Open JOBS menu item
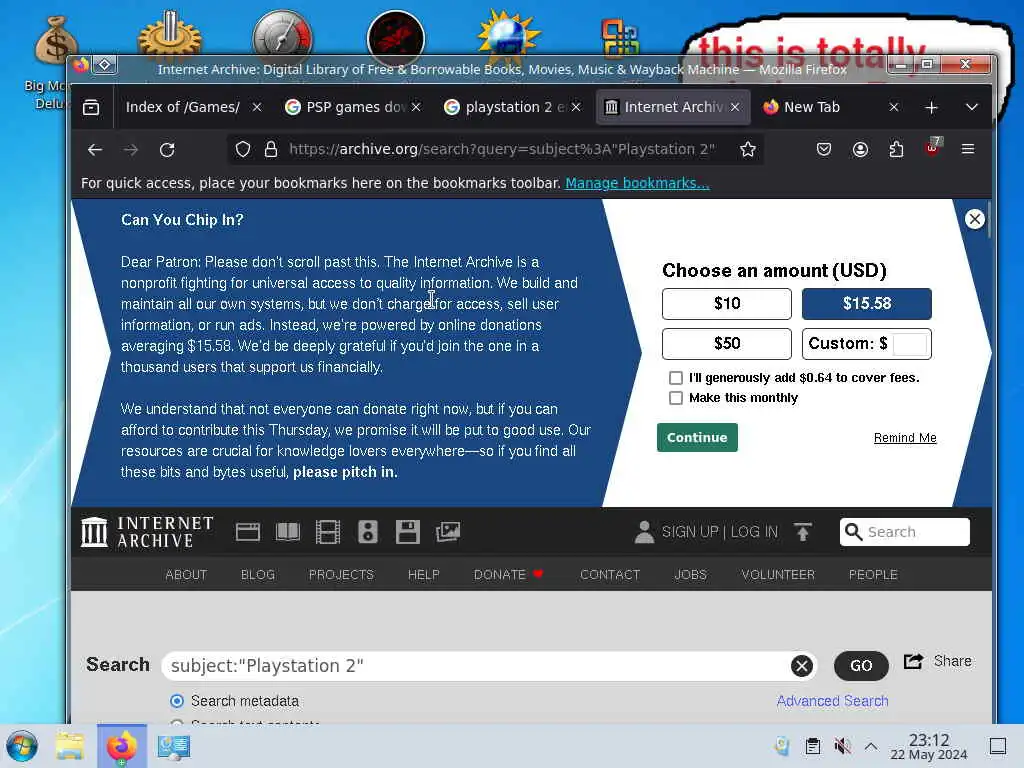Viewport: 1024px width, 768px height. click(x=690, y=575)
